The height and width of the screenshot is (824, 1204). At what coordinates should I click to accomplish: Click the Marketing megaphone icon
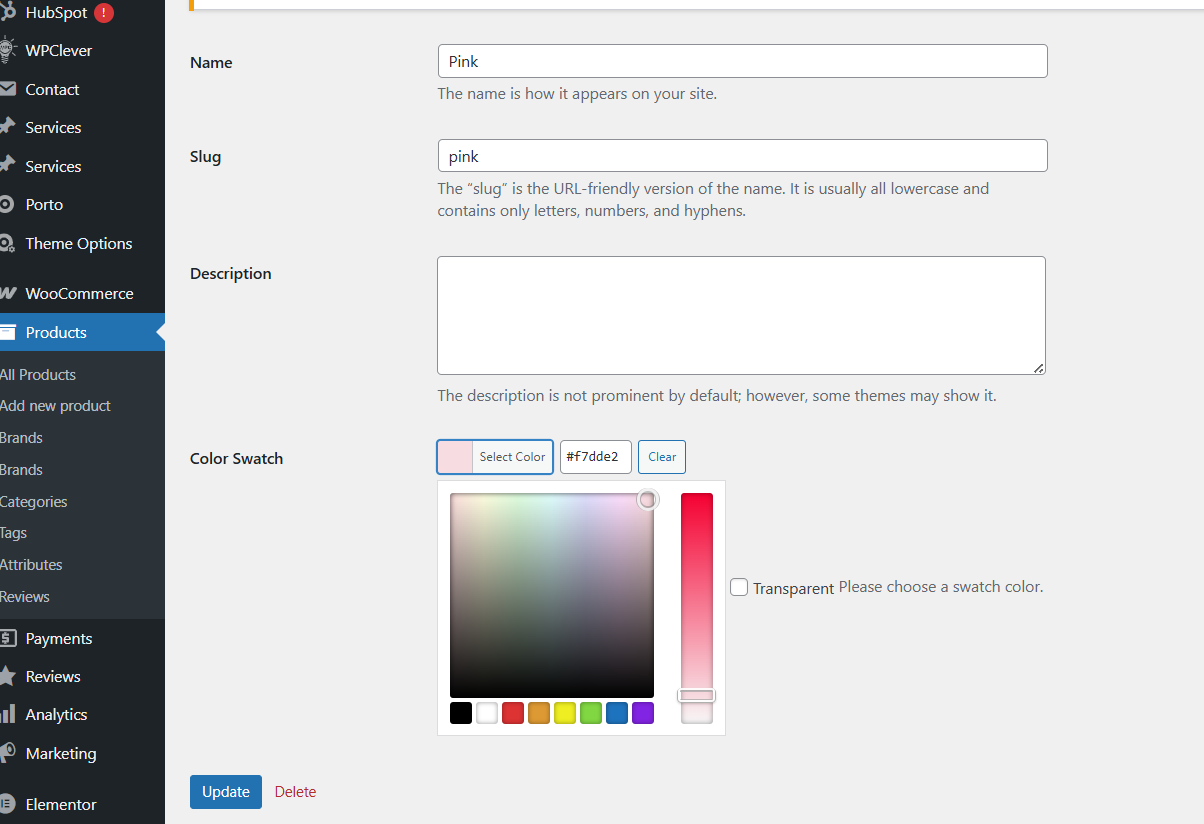point(7,753)
